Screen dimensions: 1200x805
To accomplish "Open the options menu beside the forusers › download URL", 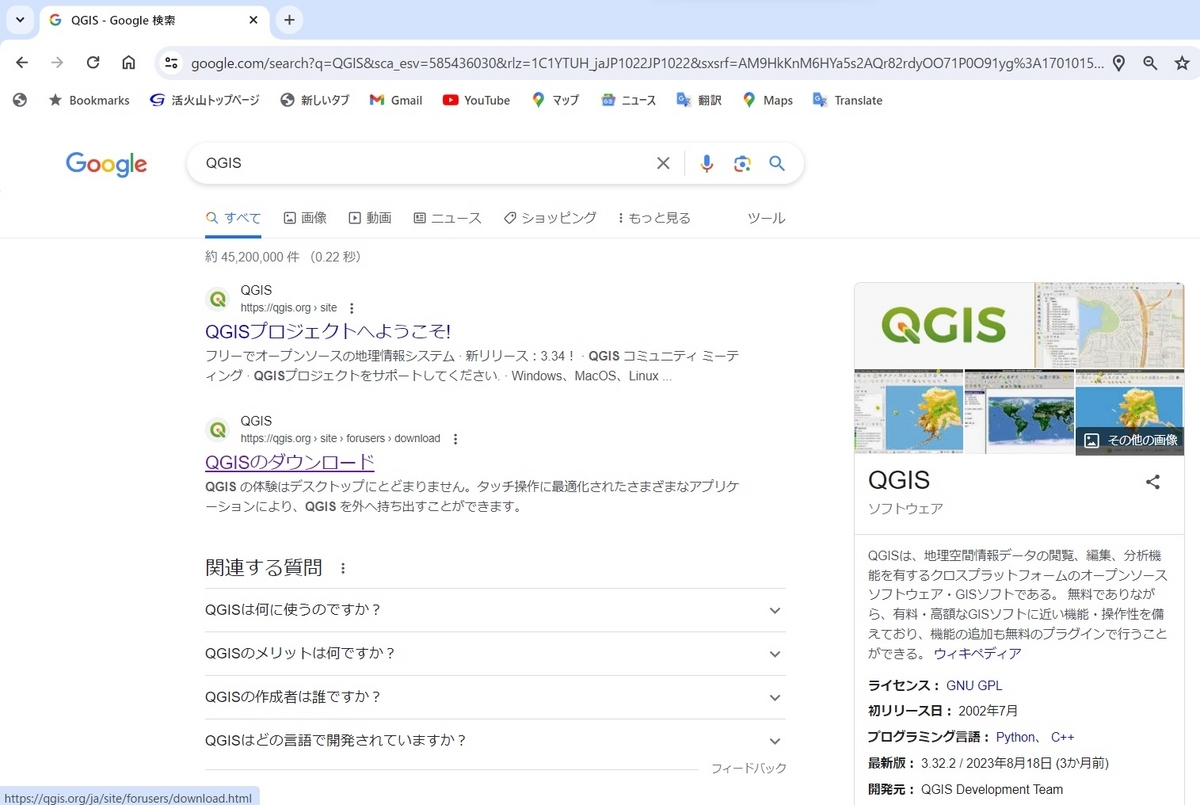I will coord(455,438).
